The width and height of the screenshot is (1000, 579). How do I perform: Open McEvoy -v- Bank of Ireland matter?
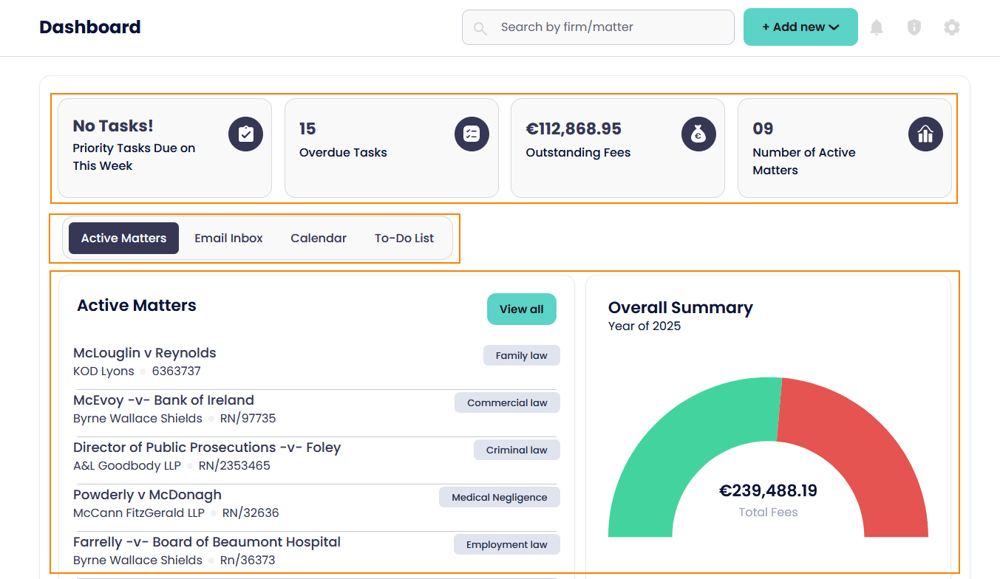pos(163,400)
